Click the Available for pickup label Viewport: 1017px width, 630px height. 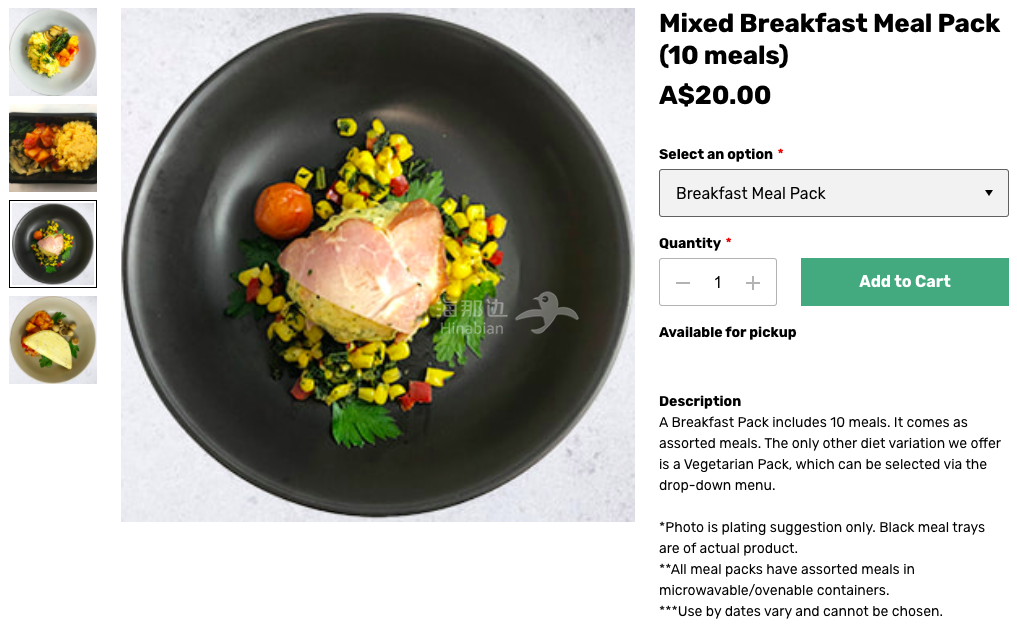[x=727, y=332]
